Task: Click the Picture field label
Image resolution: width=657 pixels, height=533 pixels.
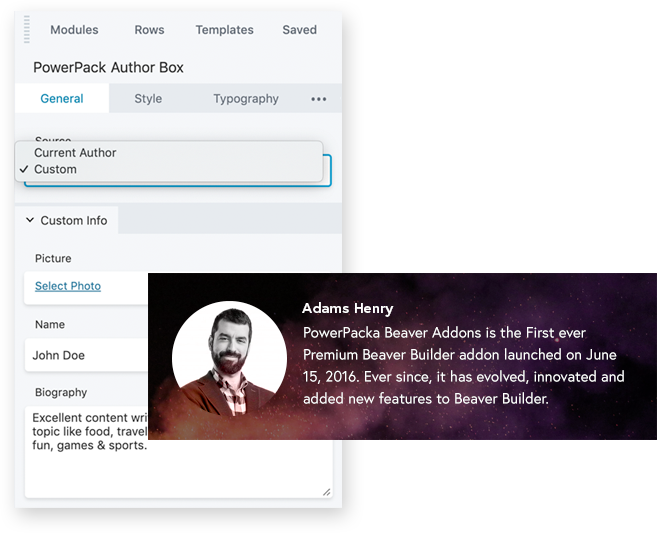Action: [53, 258]
